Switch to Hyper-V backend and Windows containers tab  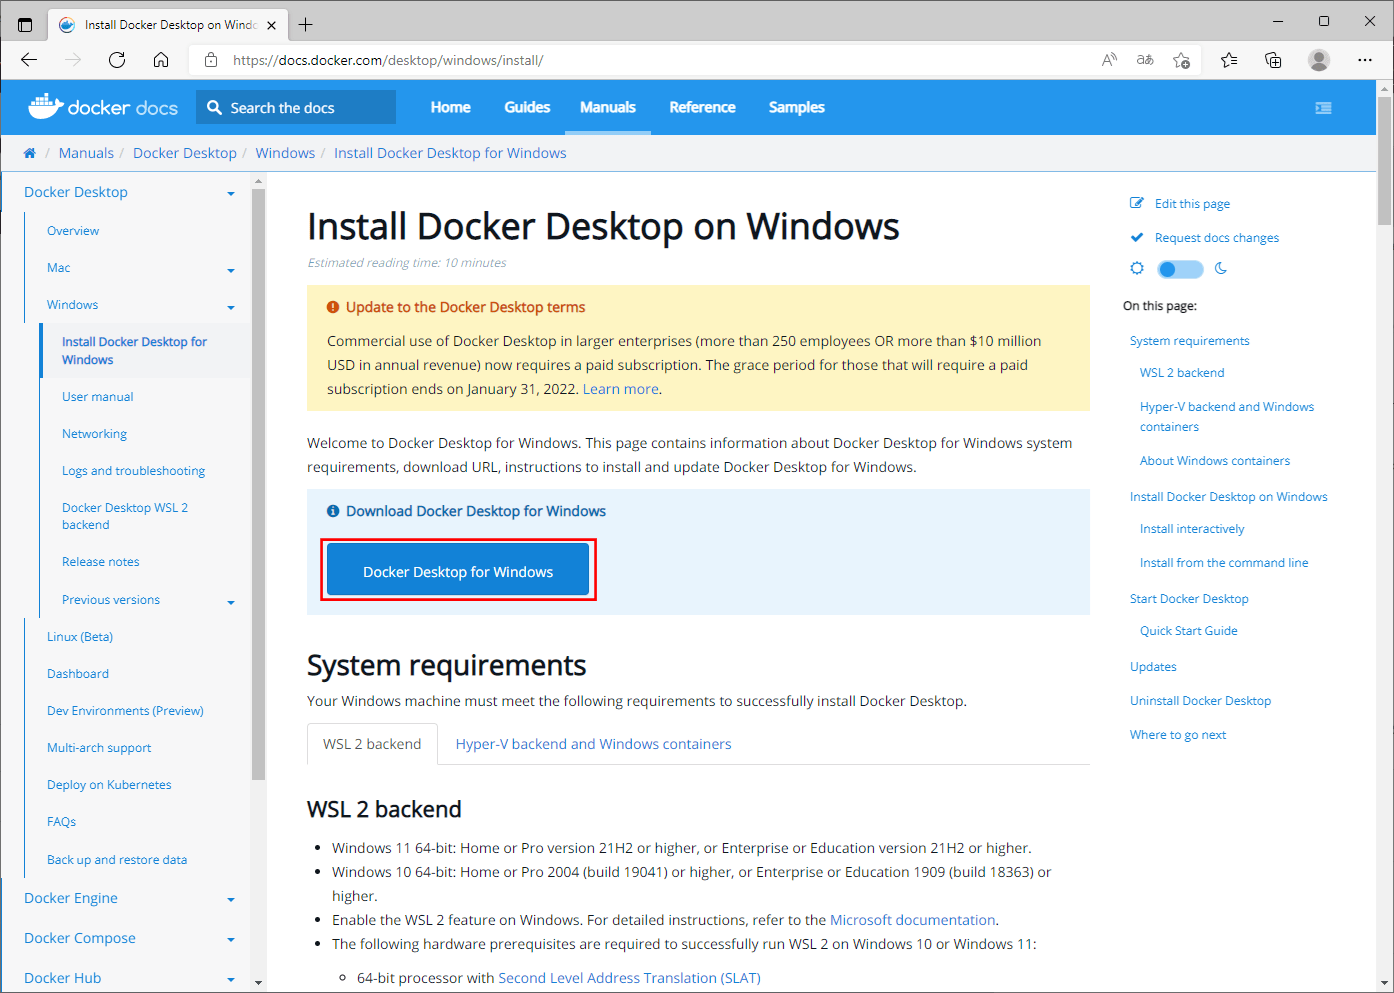[x=593, y=744]
